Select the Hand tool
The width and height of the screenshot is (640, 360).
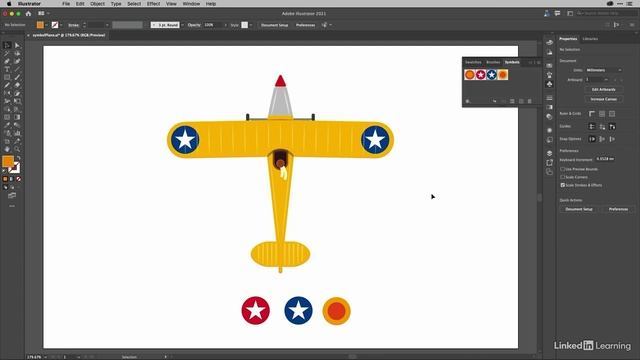7,149
